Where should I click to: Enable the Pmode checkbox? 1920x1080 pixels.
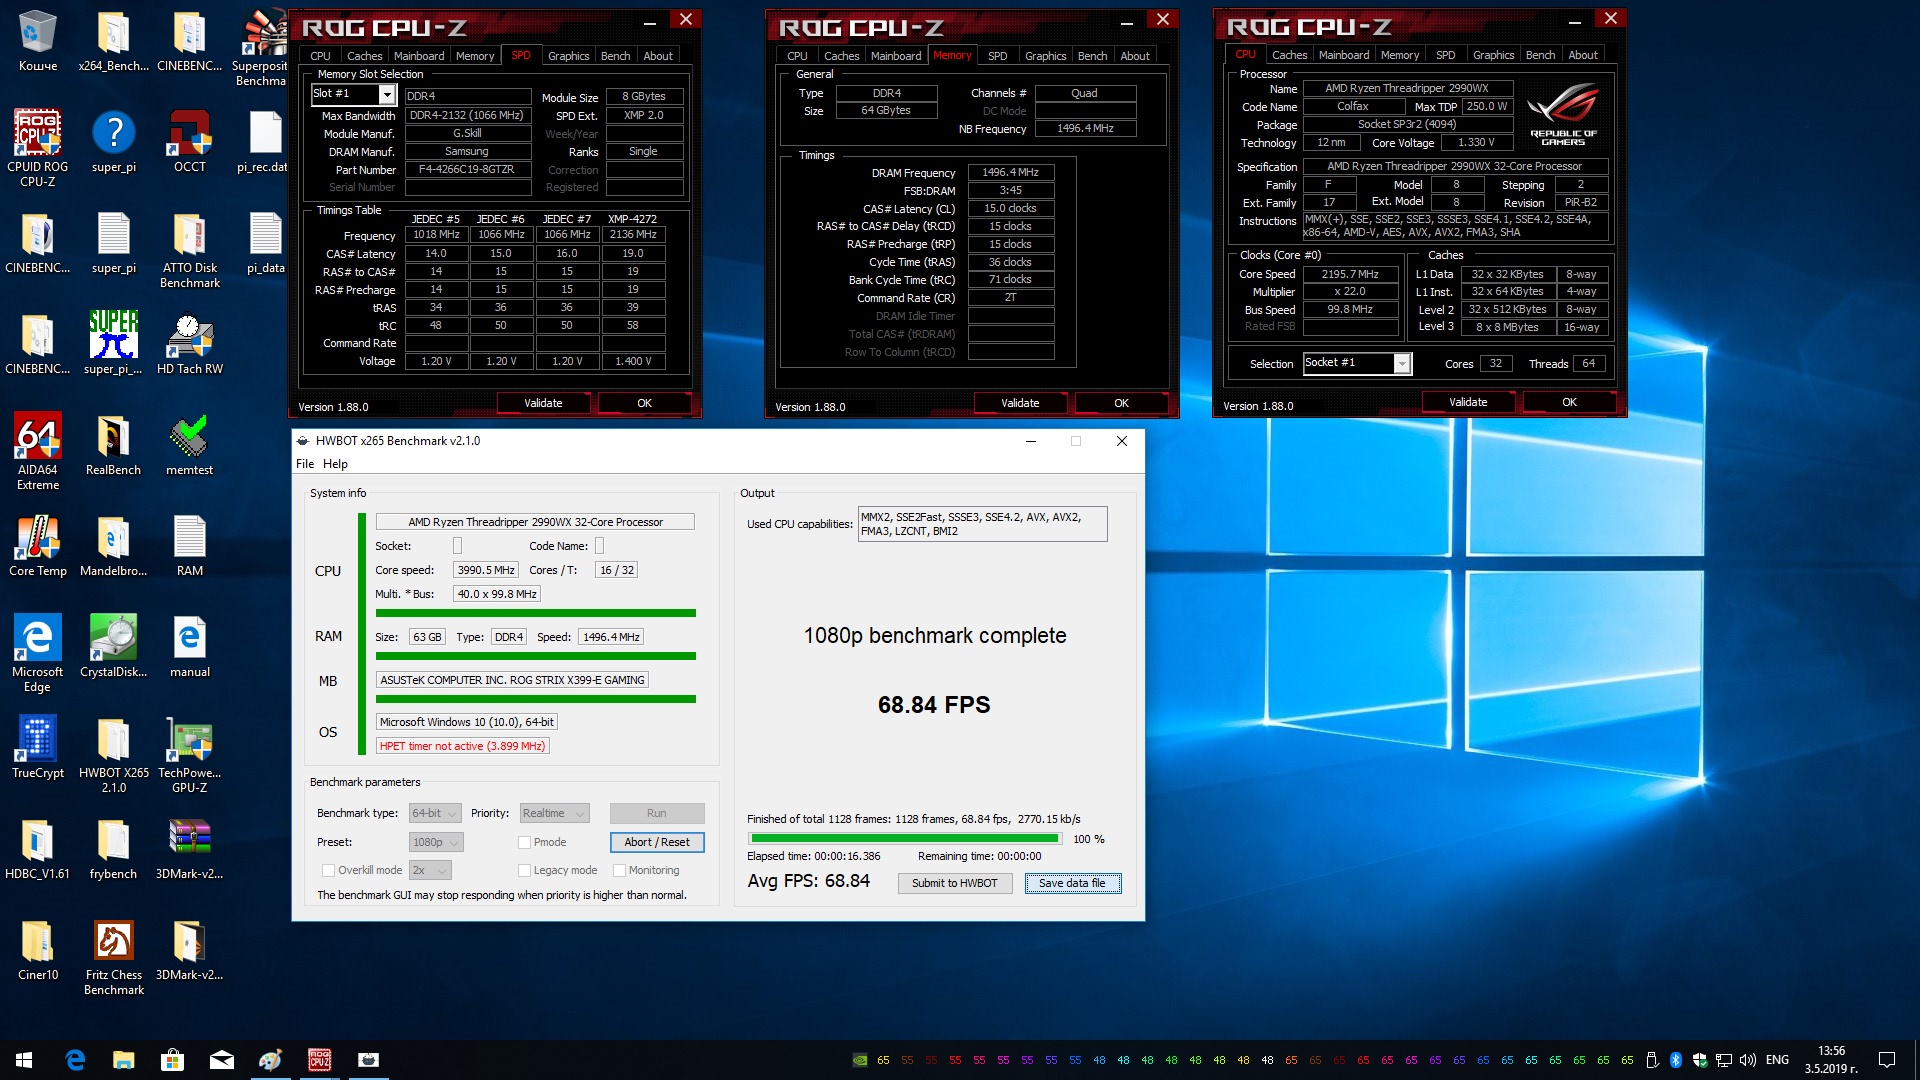(x=524, y=842)
